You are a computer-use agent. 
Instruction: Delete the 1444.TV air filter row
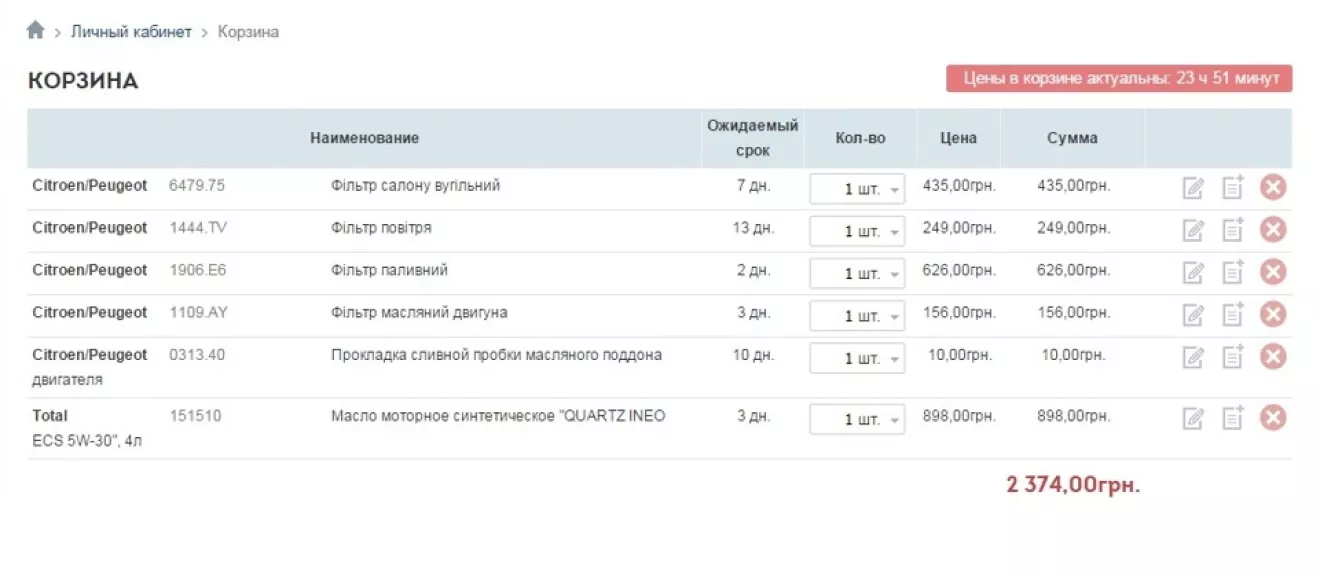[1272, 230]
